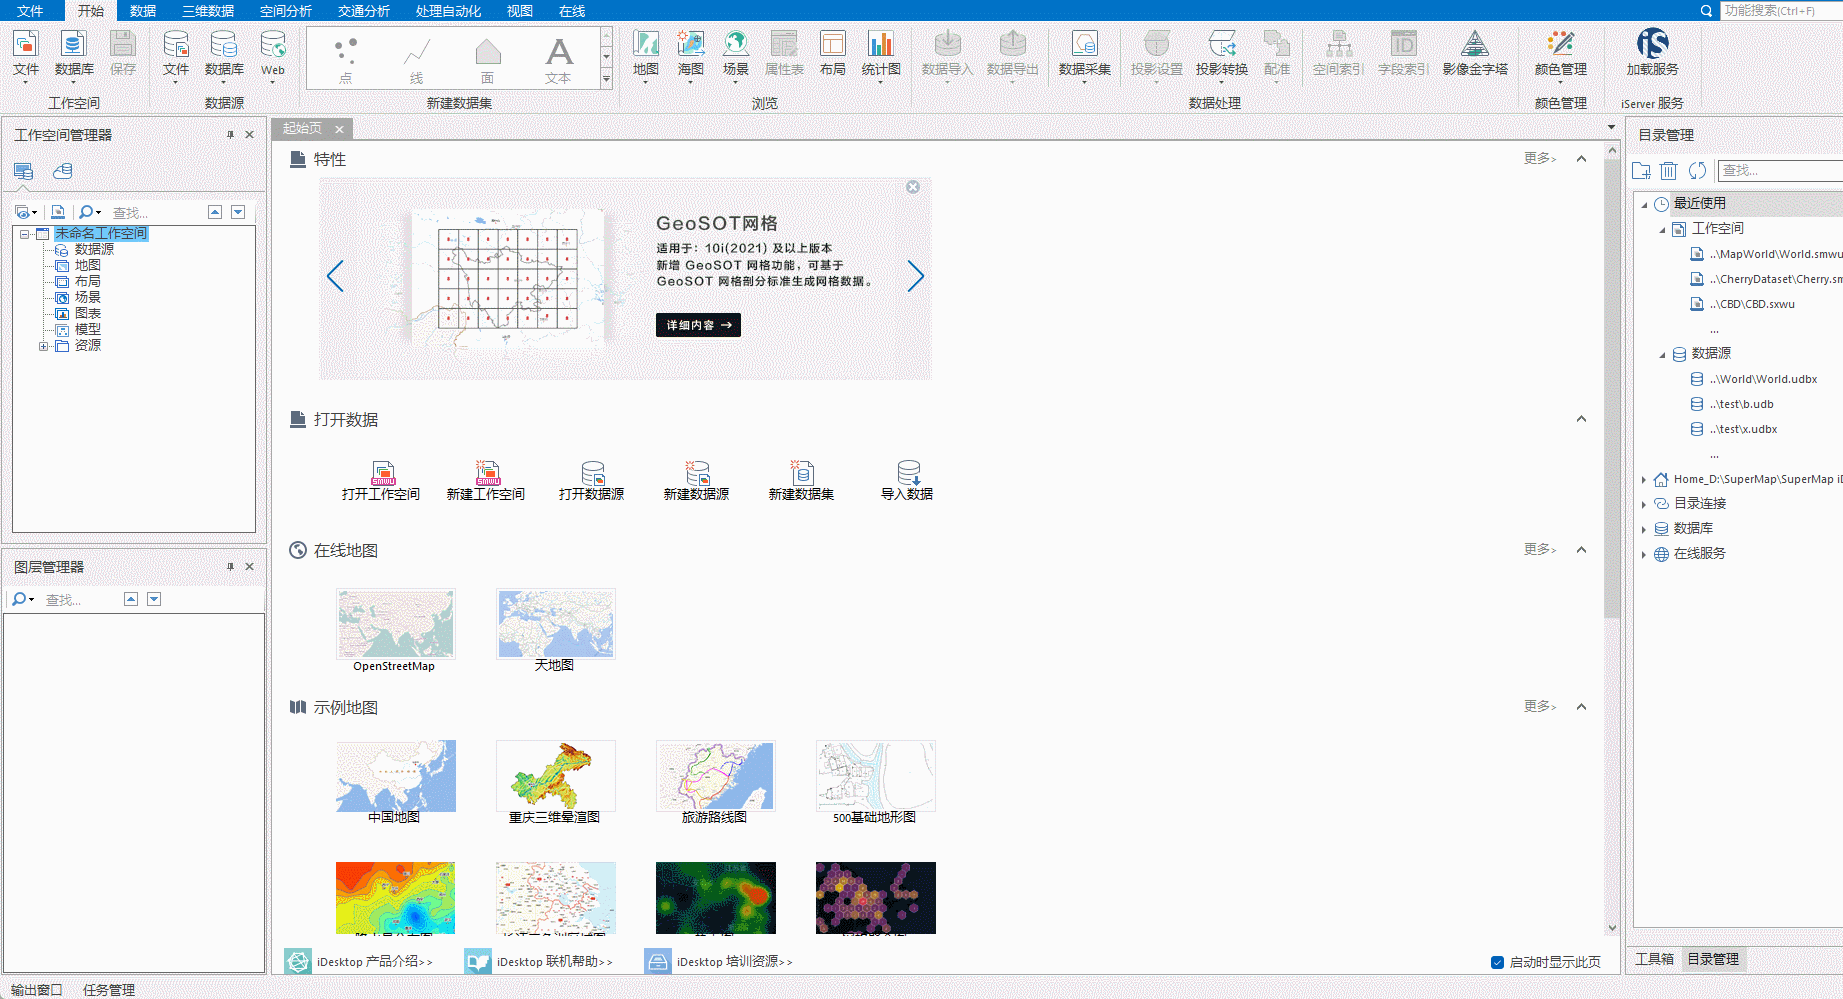
Task: Expand the 资源 tree node
Action: pos(43,346)
